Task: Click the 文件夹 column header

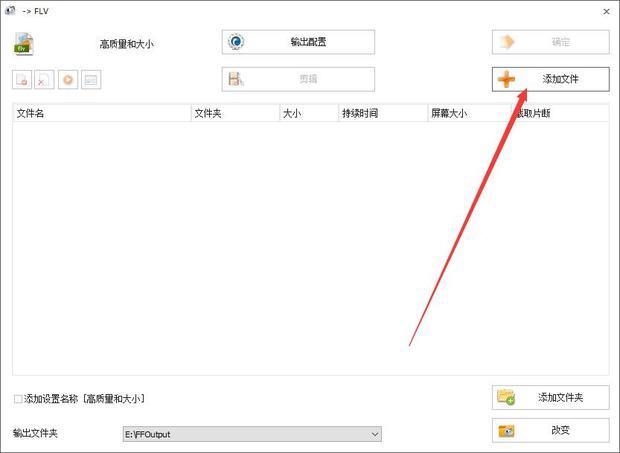Action: pos(234,113)
